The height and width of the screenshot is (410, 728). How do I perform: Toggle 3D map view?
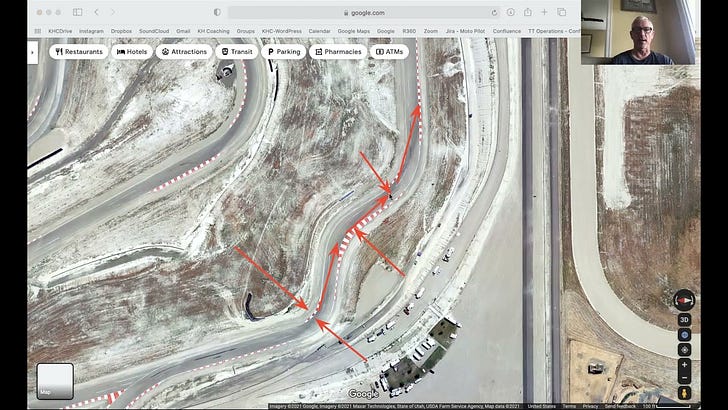[684, 319]
